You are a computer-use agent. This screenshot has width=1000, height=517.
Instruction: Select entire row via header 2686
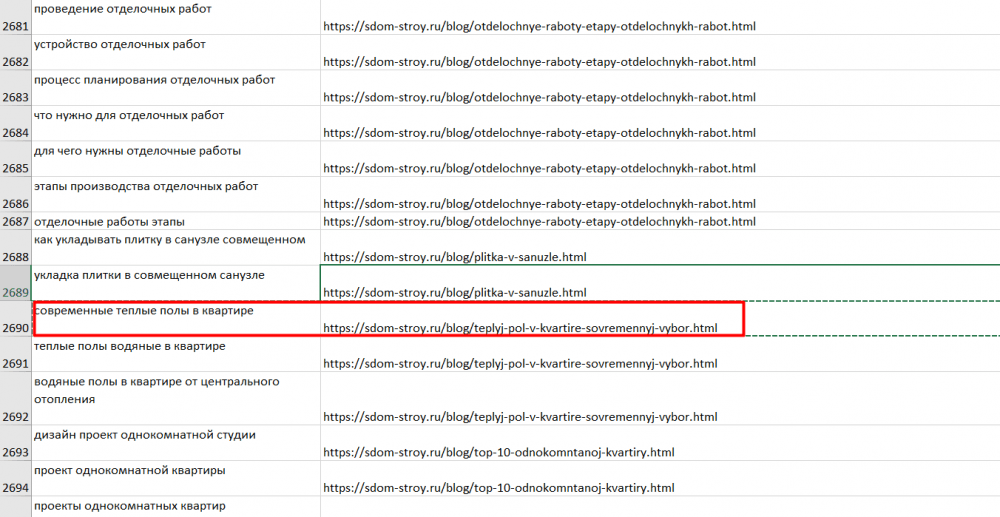tap(15, 194)
